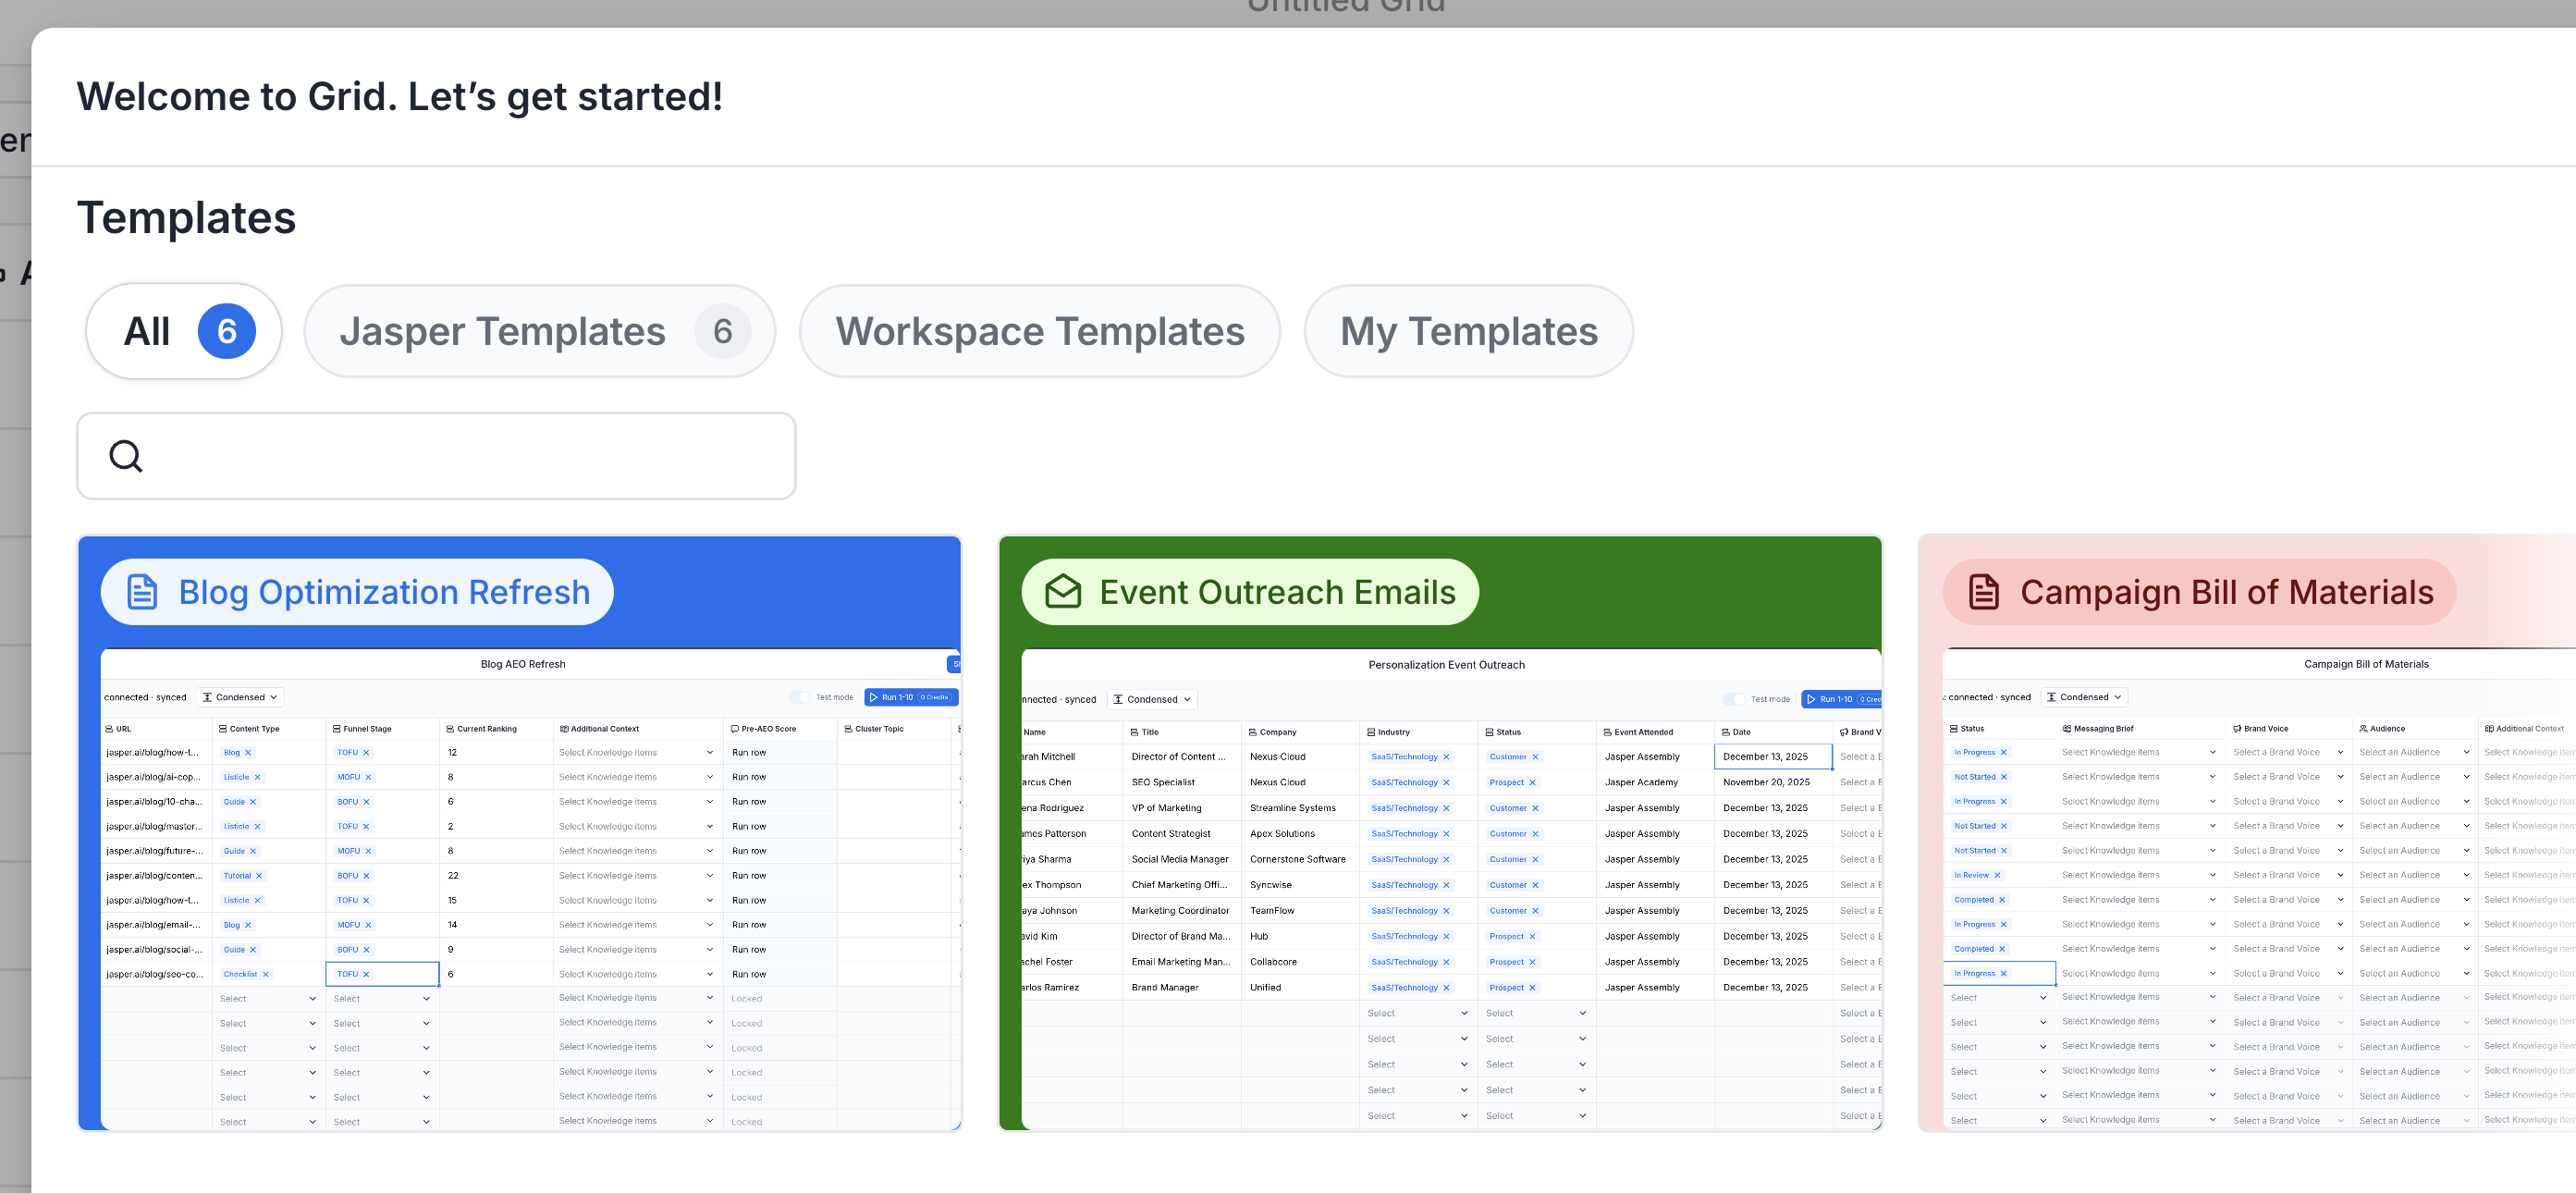The image size is (2576, 1193).
Task: Open Select an Audience in the In Review row
Action: coord(2413,875)
